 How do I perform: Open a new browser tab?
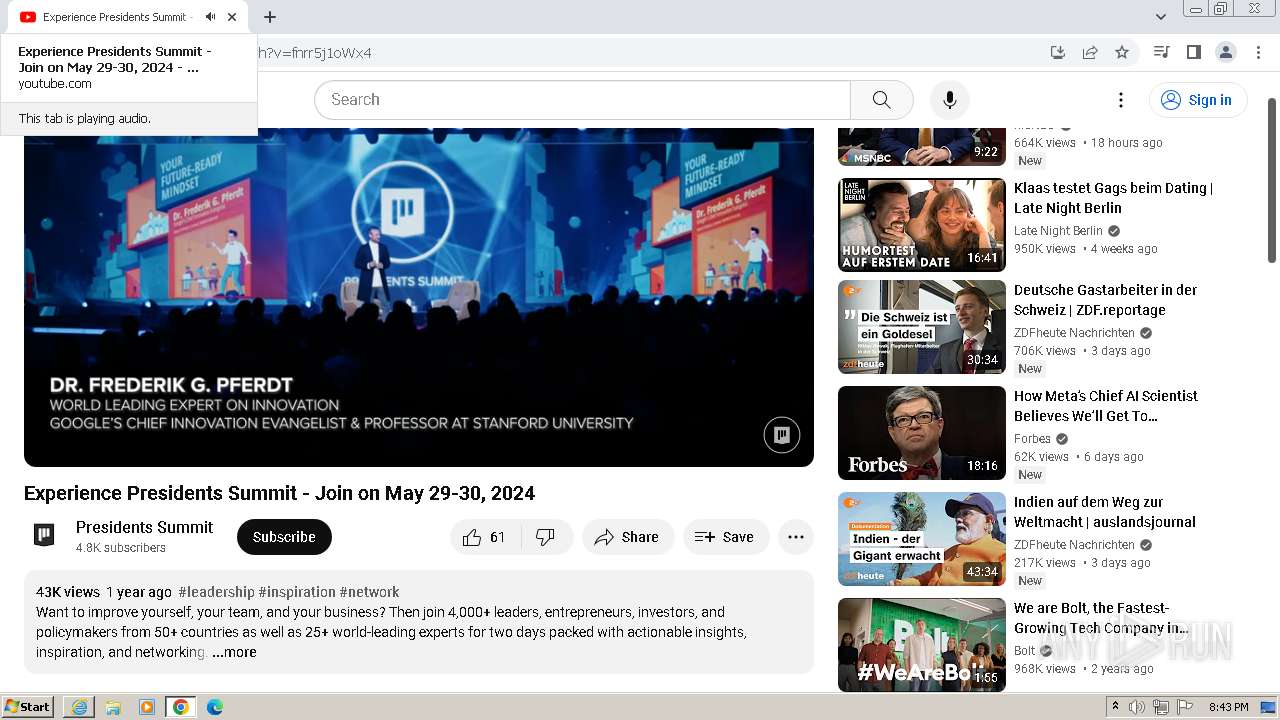(270, 17)
